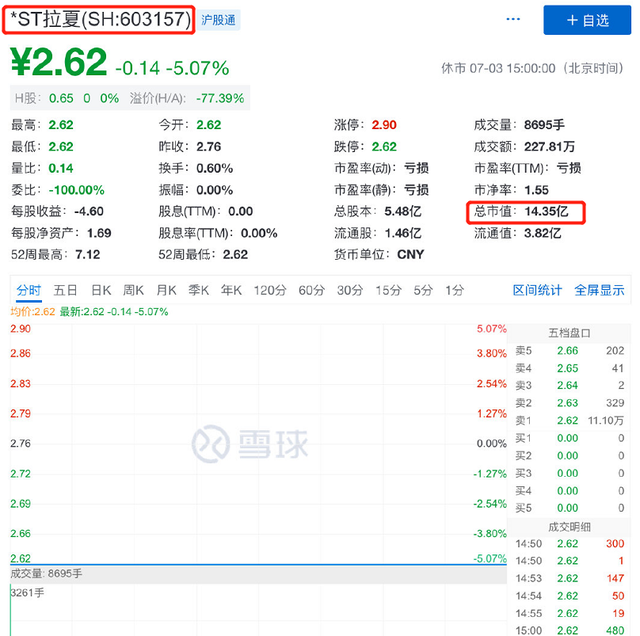
Task: Switch to 日K chart tab
Action: [101, 290]
